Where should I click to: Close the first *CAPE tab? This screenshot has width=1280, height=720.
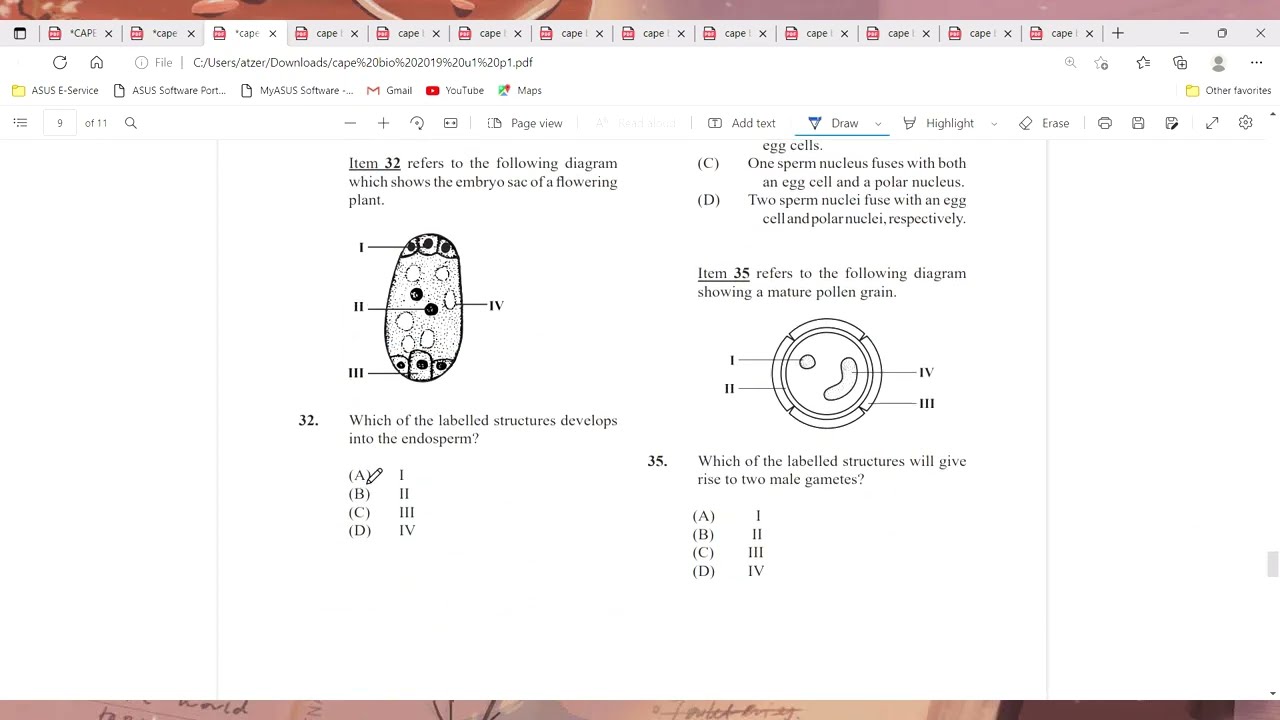(x=109, y=33)
